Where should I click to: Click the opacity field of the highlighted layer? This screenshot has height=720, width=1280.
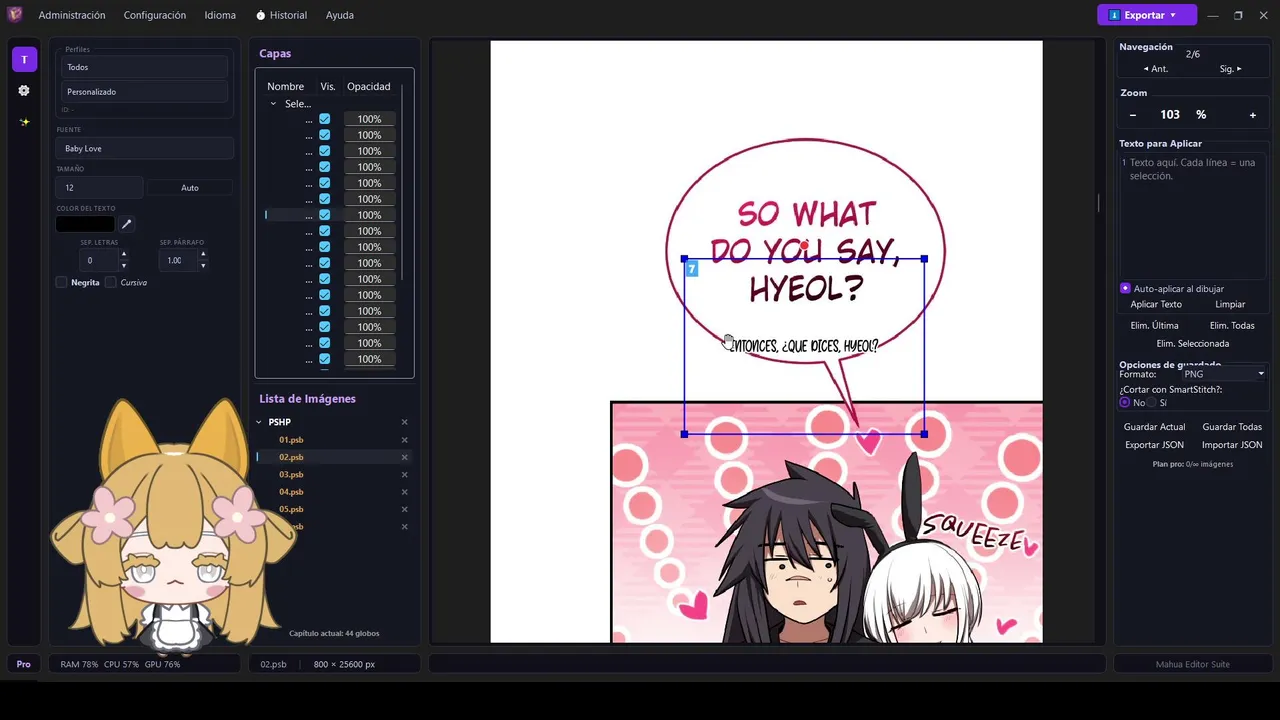point(369,215)
